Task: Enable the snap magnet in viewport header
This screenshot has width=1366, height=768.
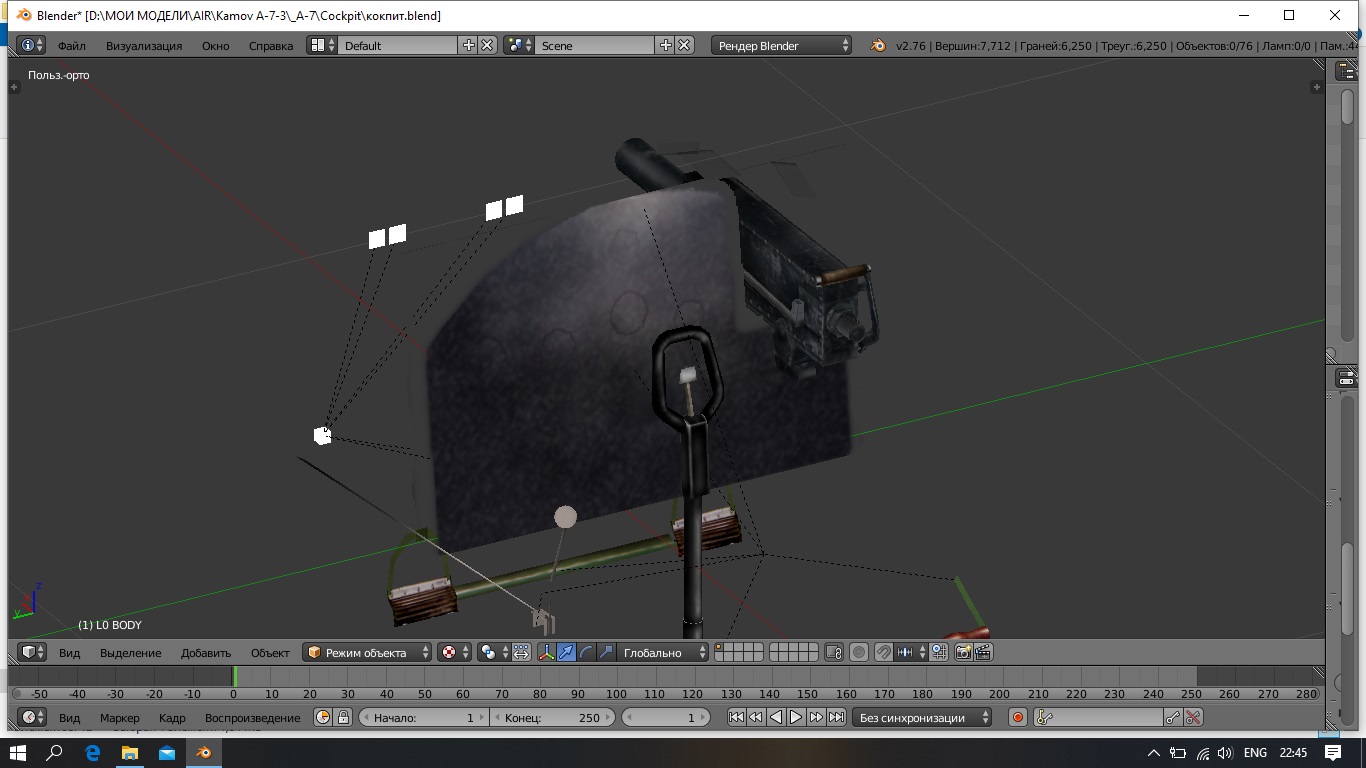Action: pos(883,652)
